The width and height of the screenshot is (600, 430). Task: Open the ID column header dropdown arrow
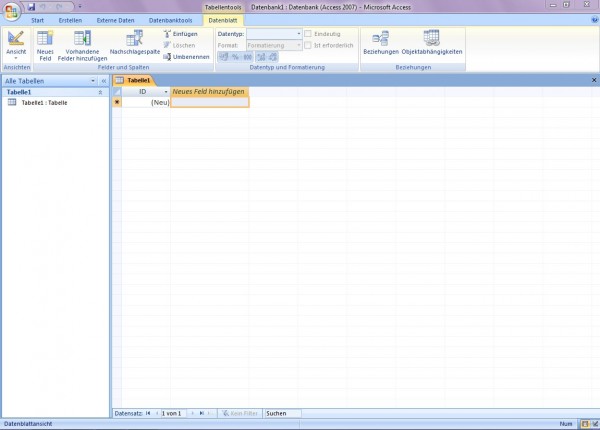[166, 92]
